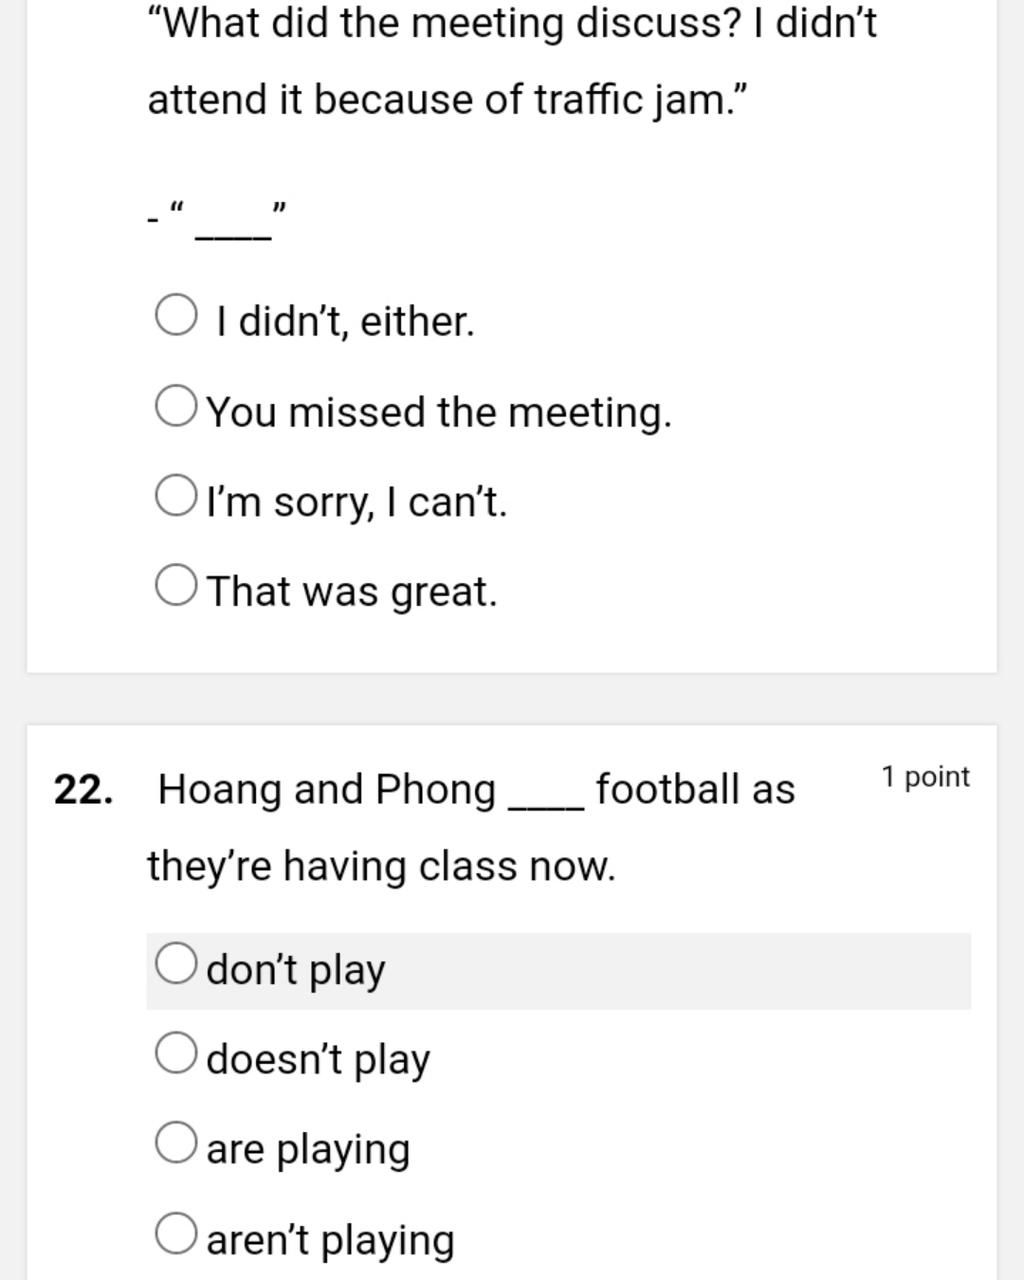Click the "I didn't, either." answer text
1024x1280 pixels.
345,322
